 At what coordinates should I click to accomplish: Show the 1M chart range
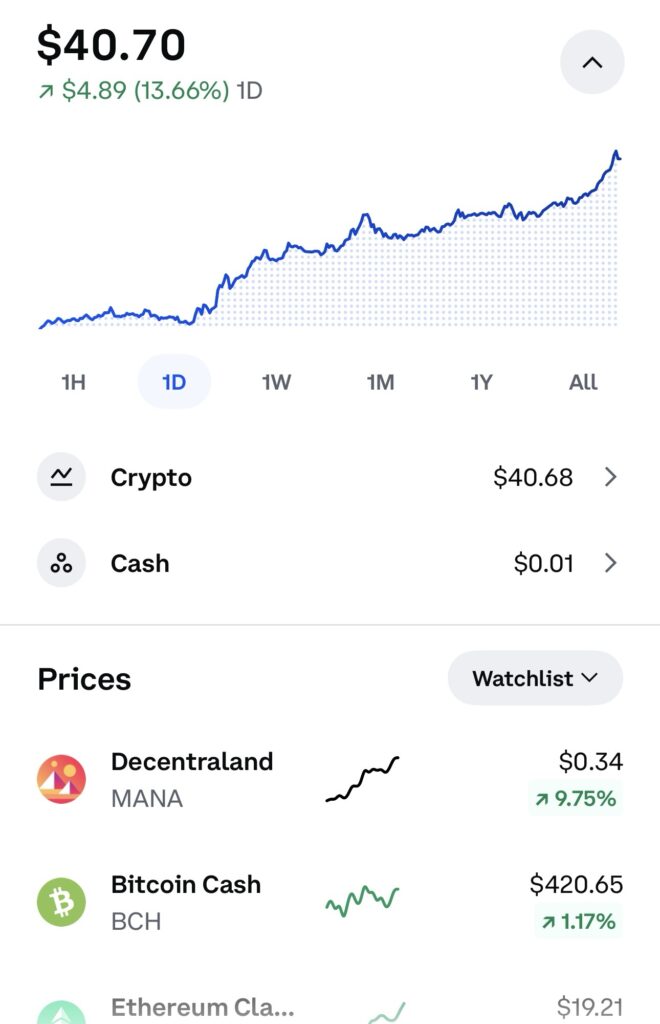[x=380, y=382]
